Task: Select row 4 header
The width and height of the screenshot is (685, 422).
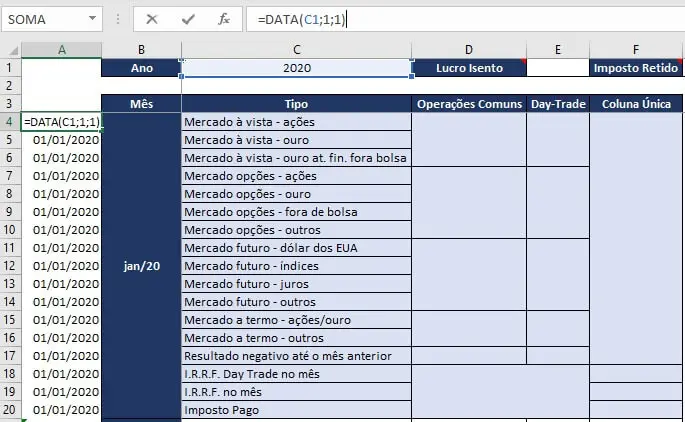Action: coord(10,122)
